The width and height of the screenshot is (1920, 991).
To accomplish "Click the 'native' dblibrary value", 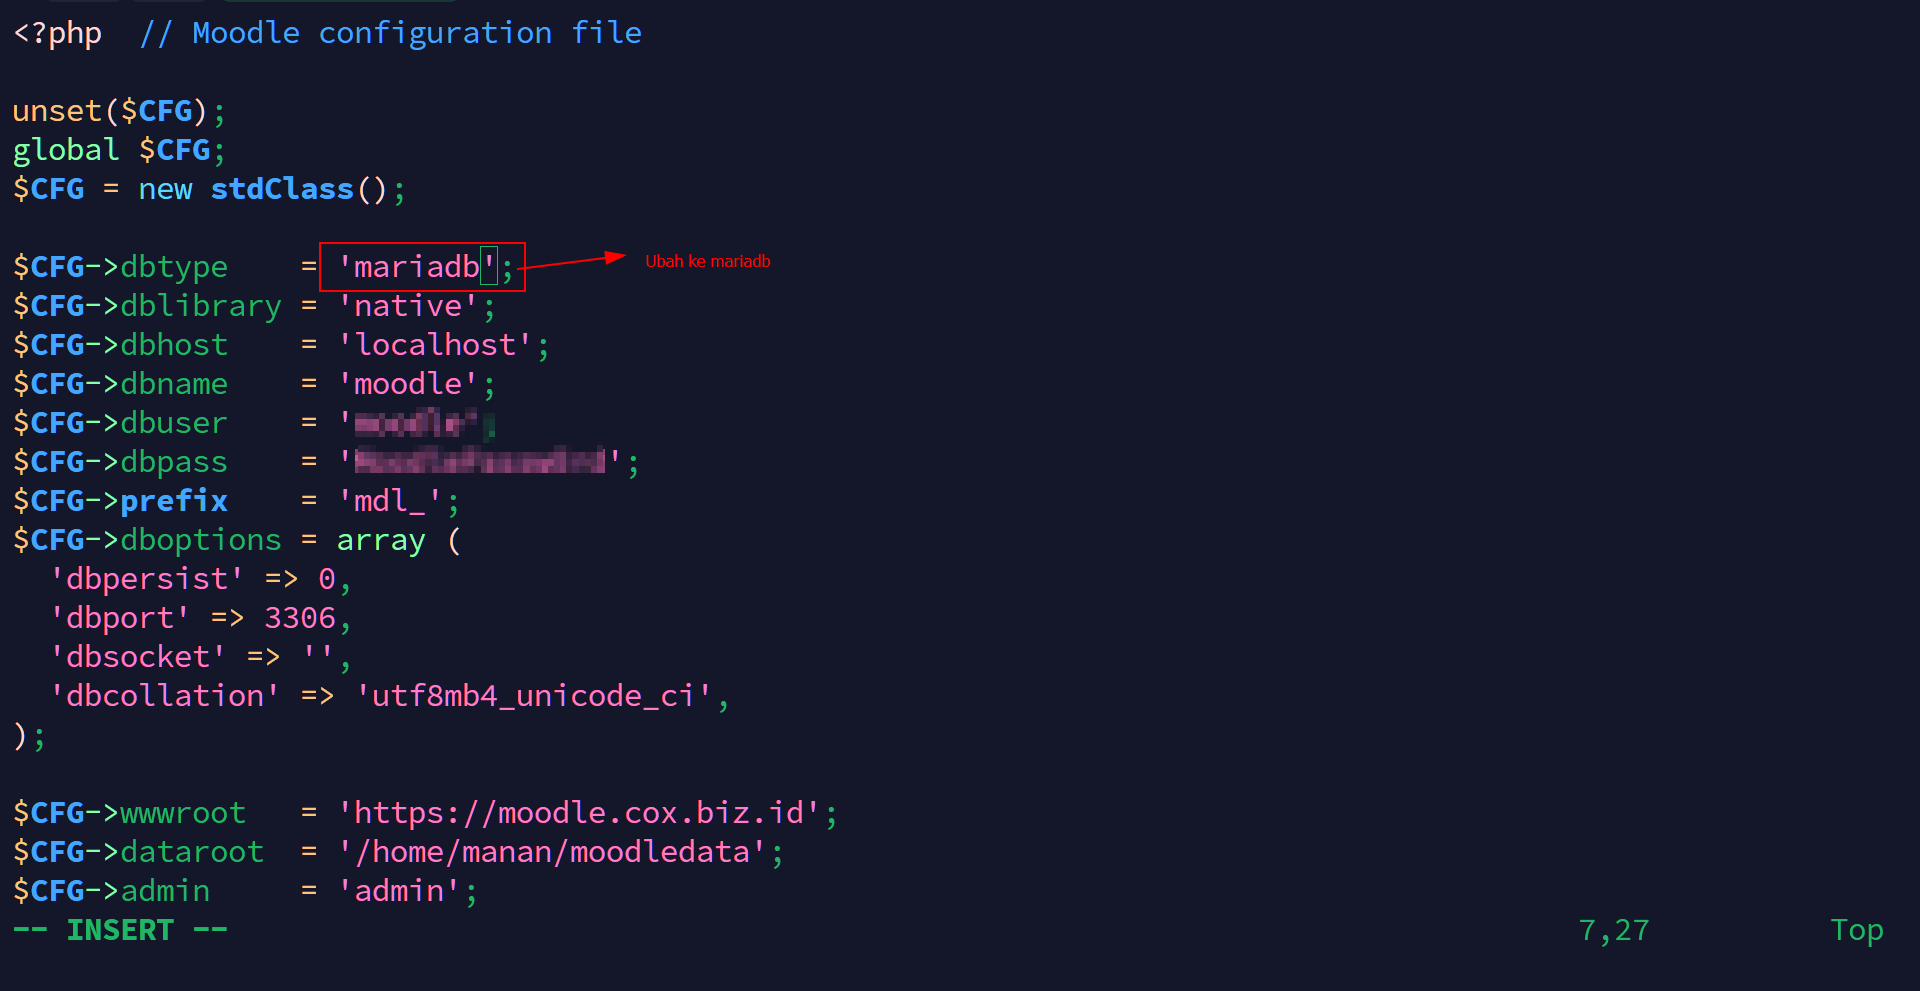I will click(408, 306).
